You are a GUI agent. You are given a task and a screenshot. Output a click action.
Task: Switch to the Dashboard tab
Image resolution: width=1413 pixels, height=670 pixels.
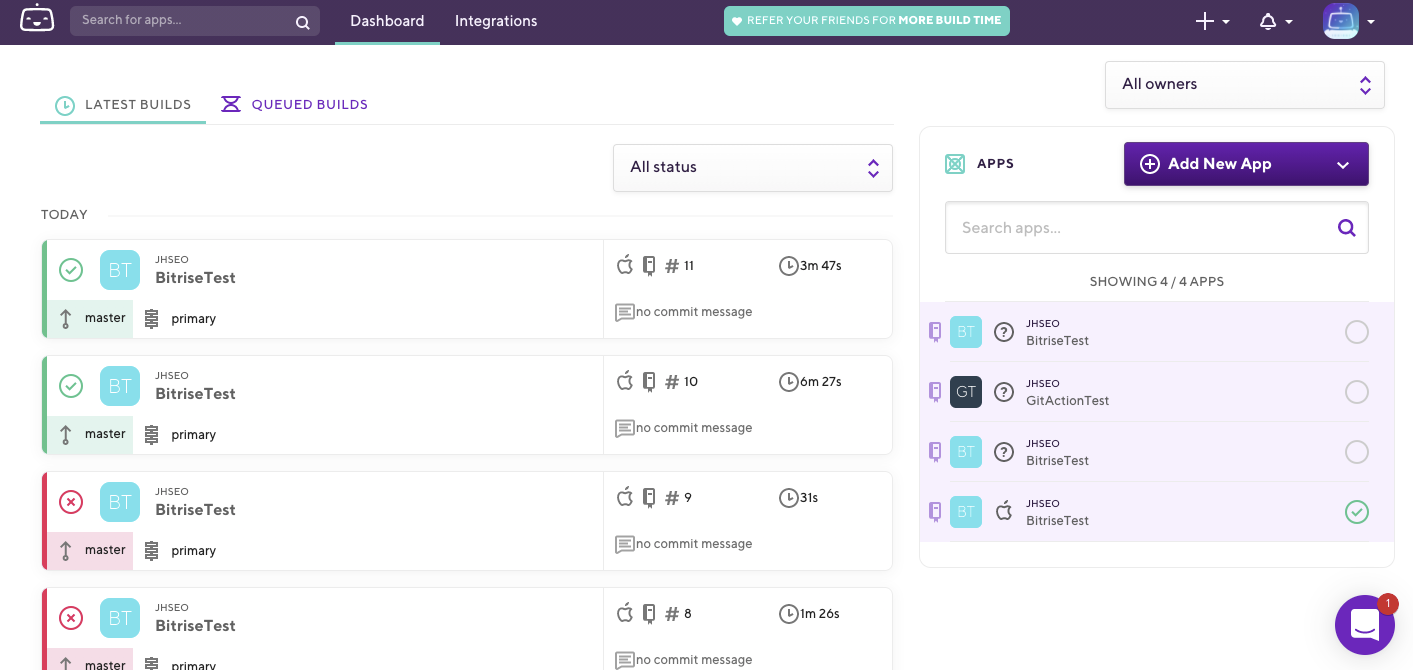point(387,21)
